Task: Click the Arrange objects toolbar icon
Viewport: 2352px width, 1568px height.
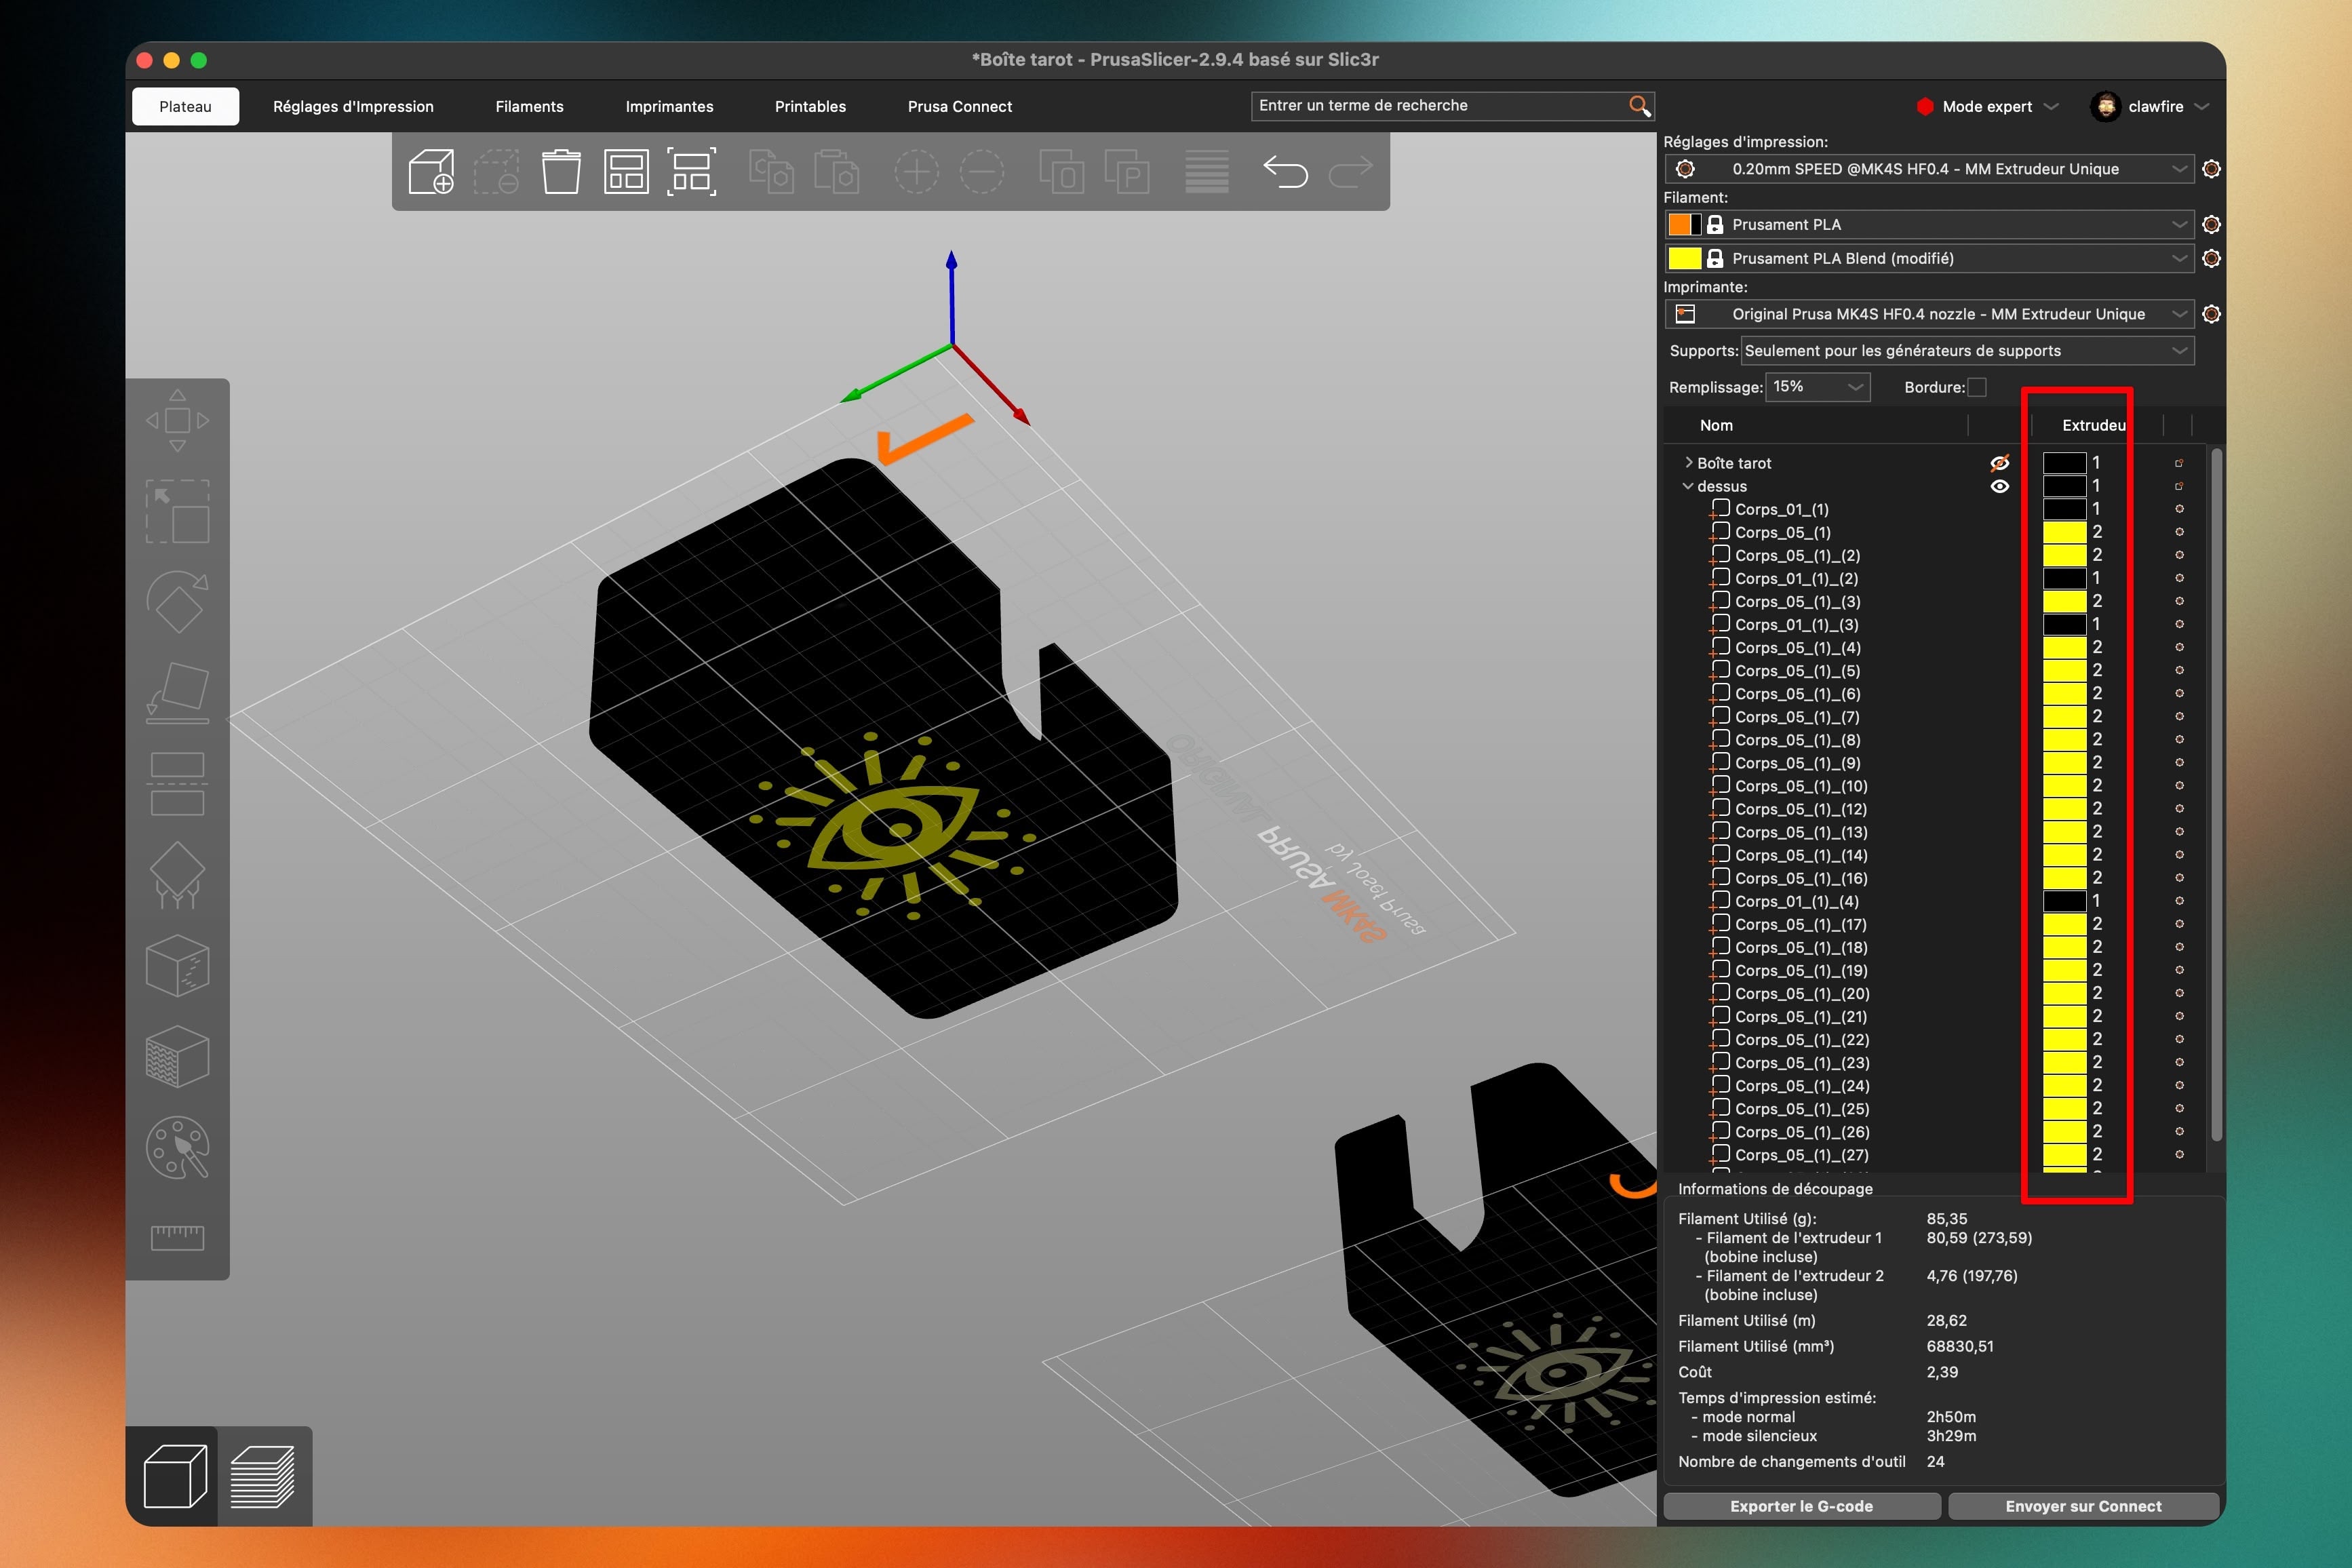Action: click(x=626, y=172)
